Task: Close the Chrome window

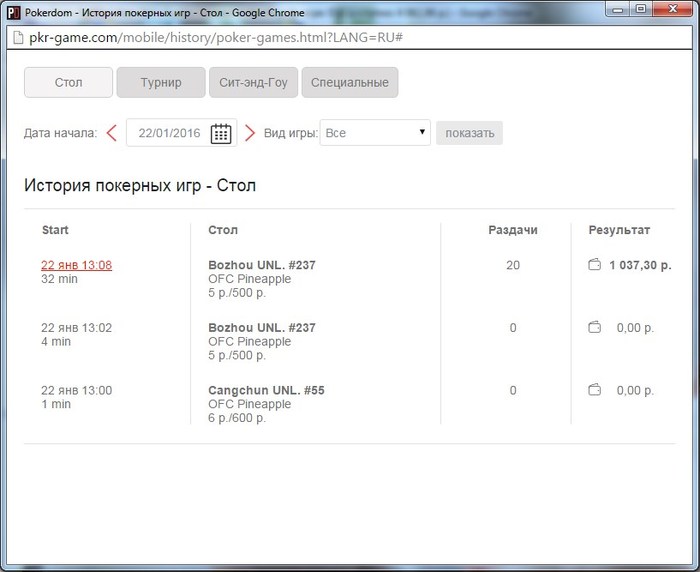Action: 673,8
